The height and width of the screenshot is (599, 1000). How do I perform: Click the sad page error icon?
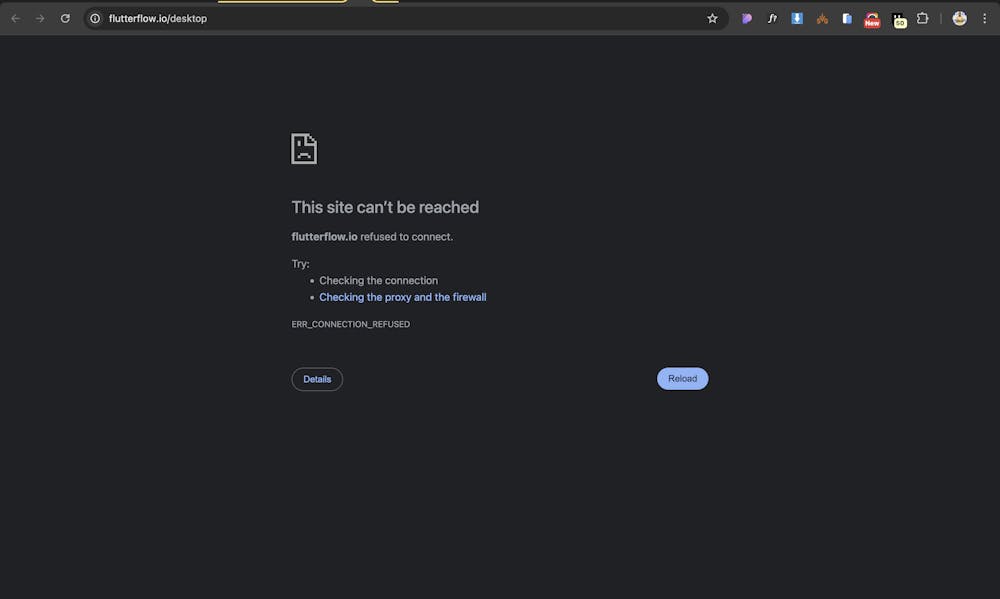coord(304,149)
